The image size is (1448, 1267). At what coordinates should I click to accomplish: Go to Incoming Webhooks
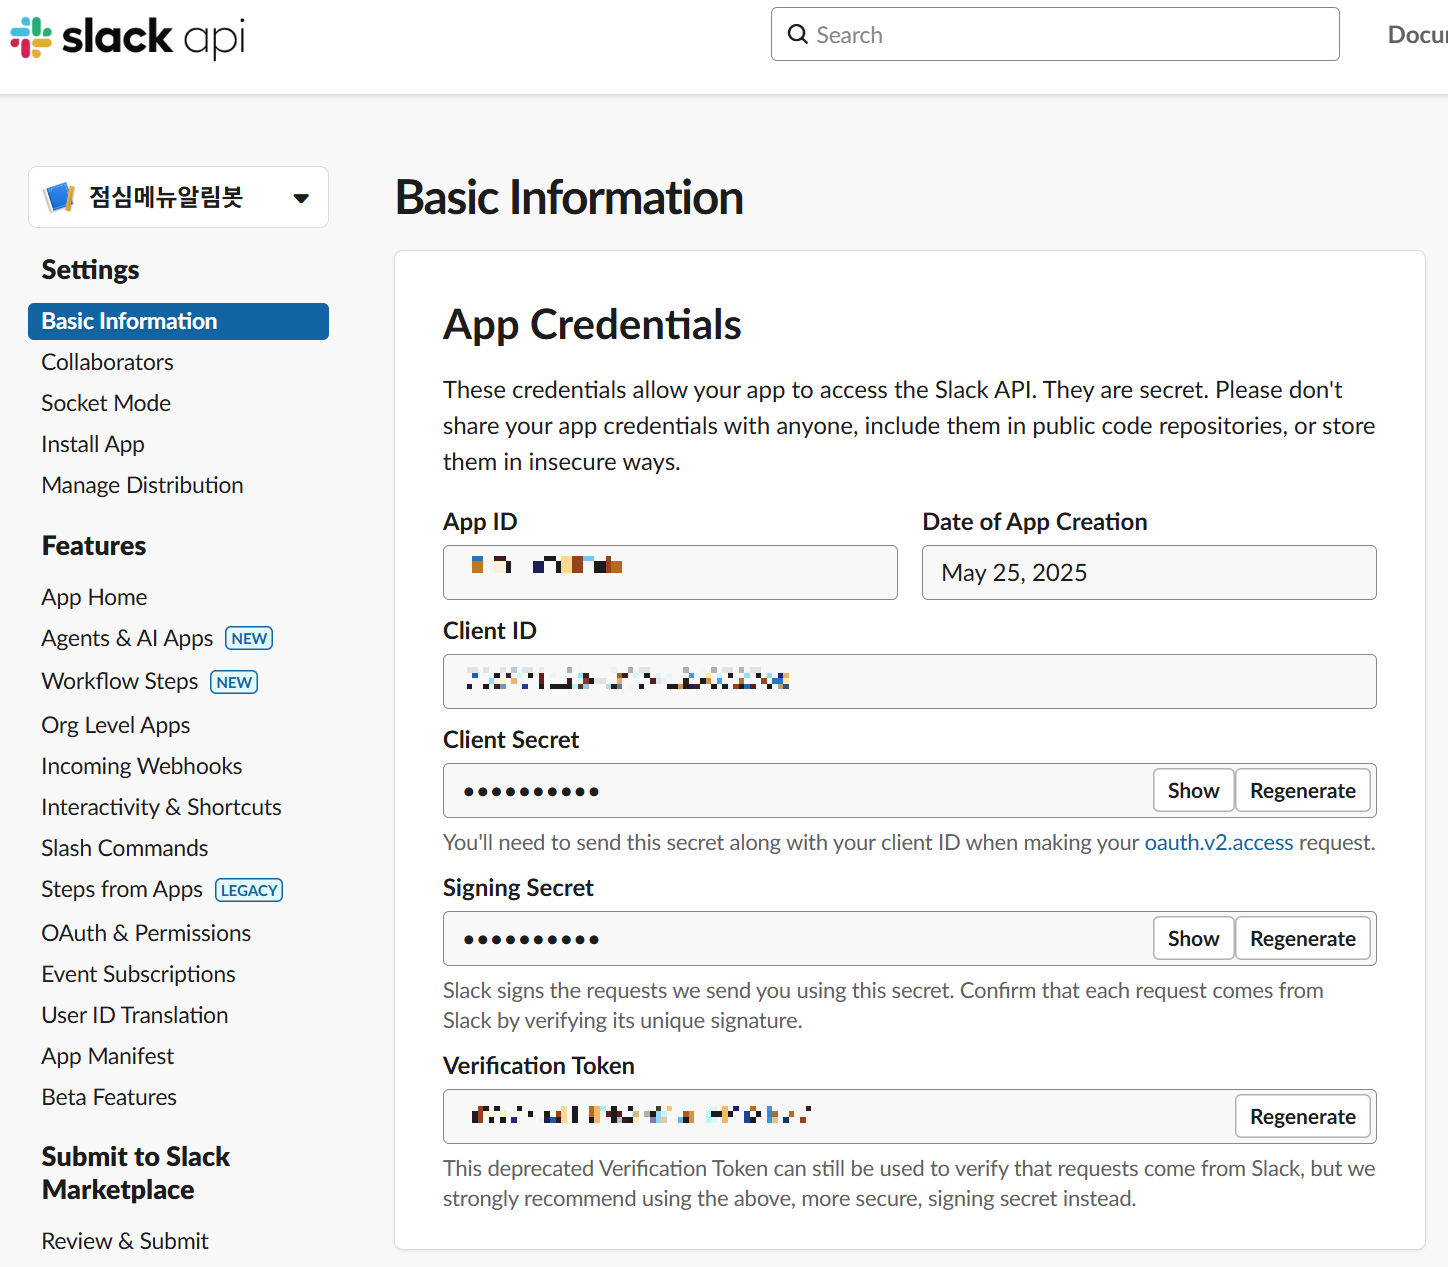(142, 766)
